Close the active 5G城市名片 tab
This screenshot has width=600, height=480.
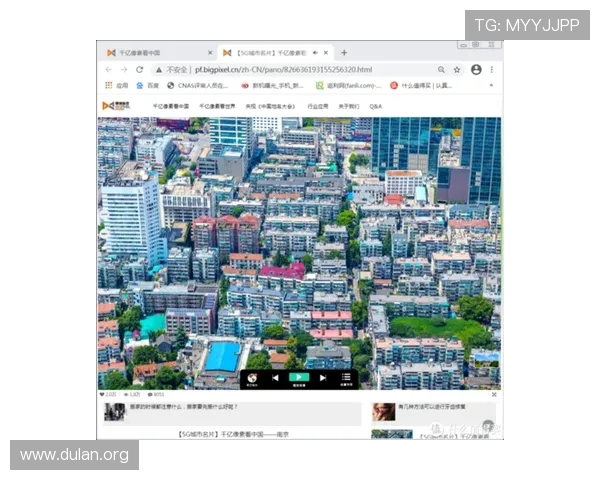pos(326,53)
